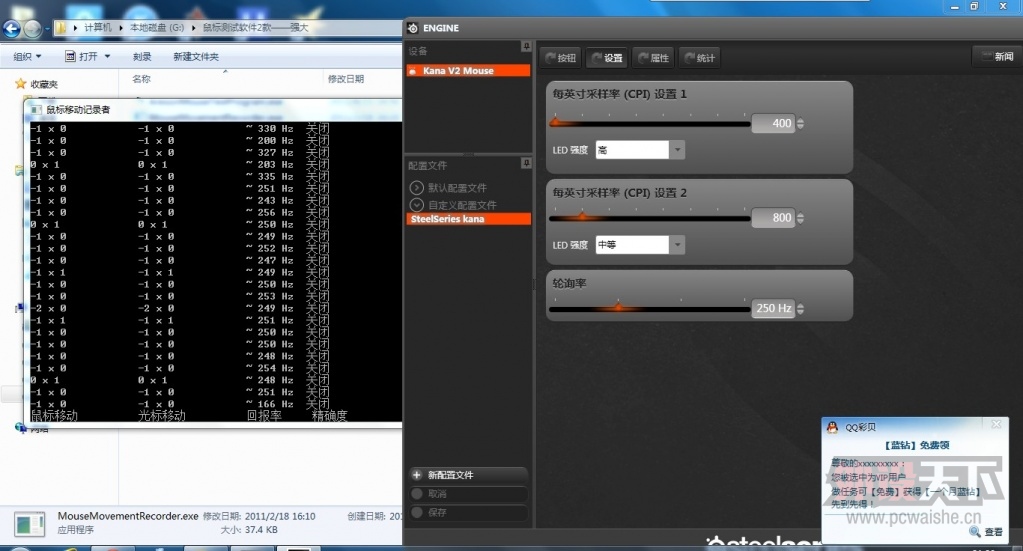Screen dimensions: 1023x551
Task: Select the SteelSeries kana profile
Action: pos(468,219)
